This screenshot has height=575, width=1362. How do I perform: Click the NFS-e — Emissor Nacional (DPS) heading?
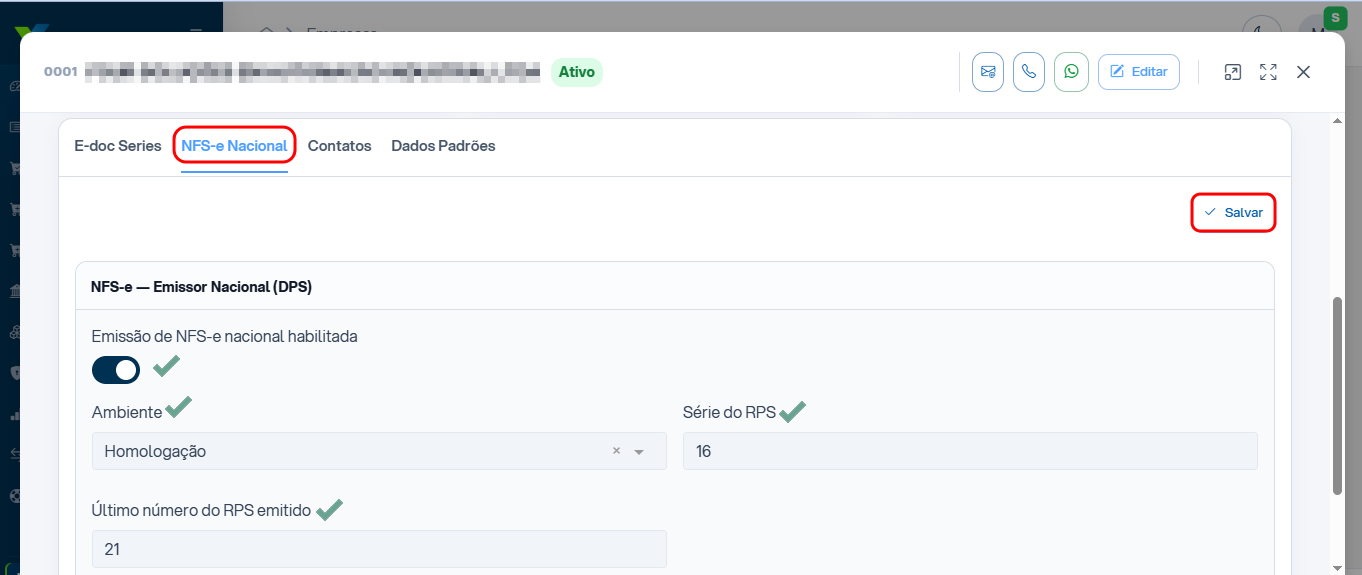(201, 287)
